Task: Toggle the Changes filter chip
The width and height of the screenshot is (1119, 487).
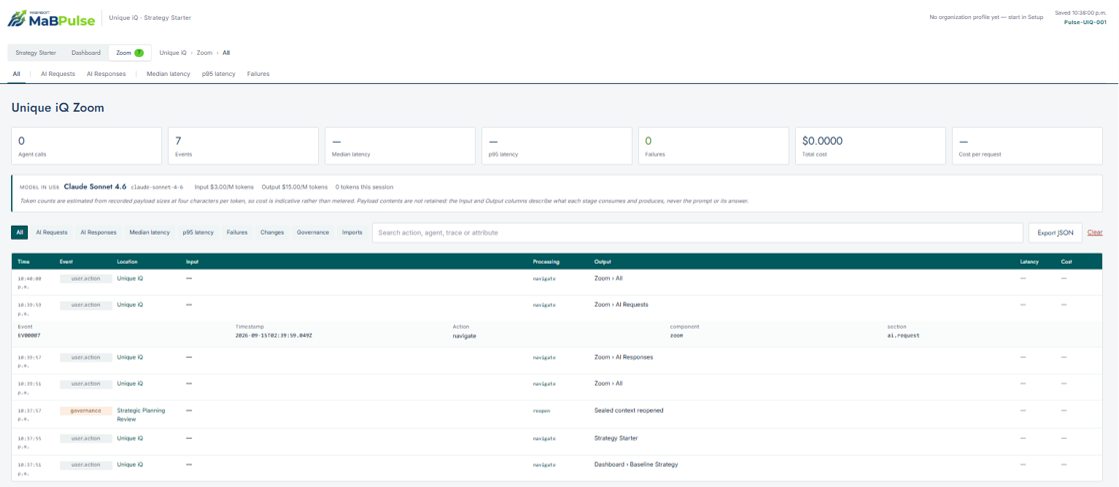Action: coord(272,232)
